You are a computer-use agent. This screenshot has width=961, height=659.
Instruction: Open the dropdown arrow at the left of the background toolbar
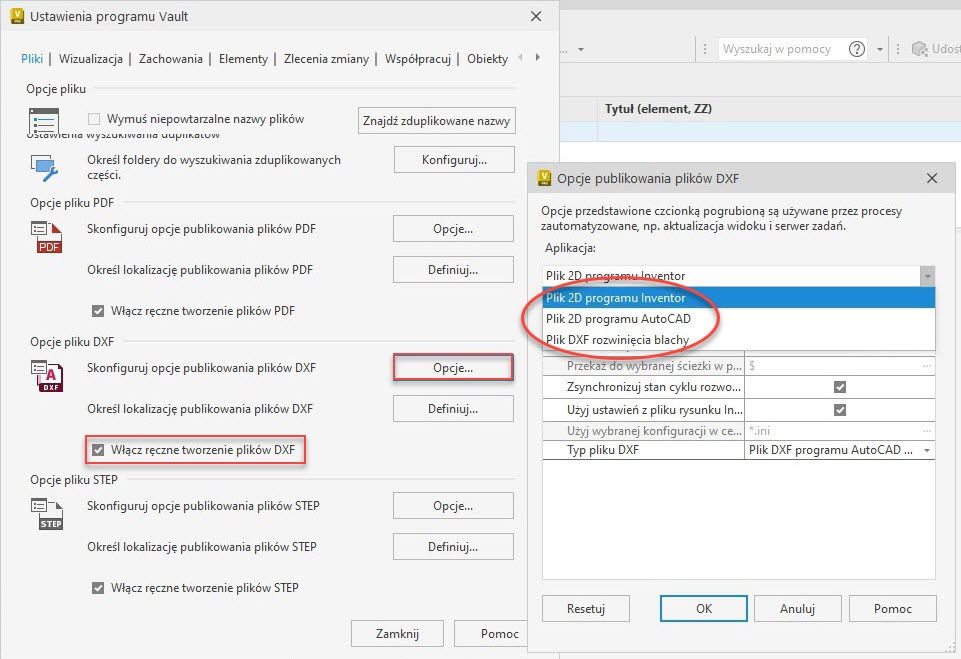[581, 50]
